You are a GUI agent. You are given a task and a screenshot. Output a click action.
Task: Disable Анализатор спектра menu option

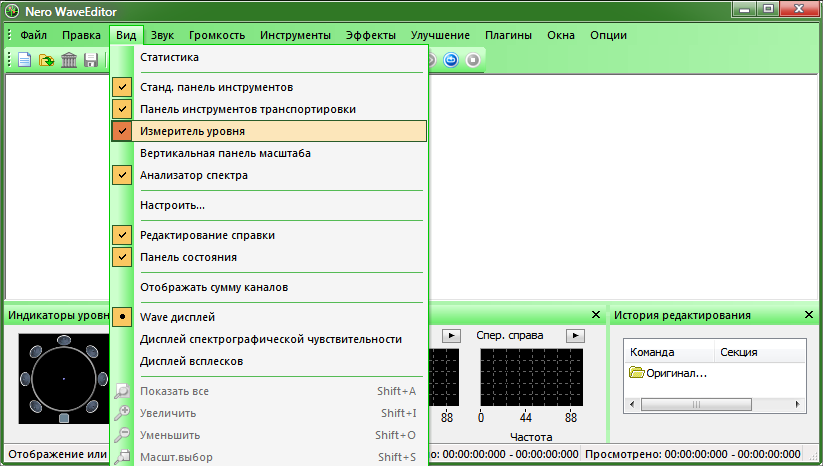[x=122, y=175]
